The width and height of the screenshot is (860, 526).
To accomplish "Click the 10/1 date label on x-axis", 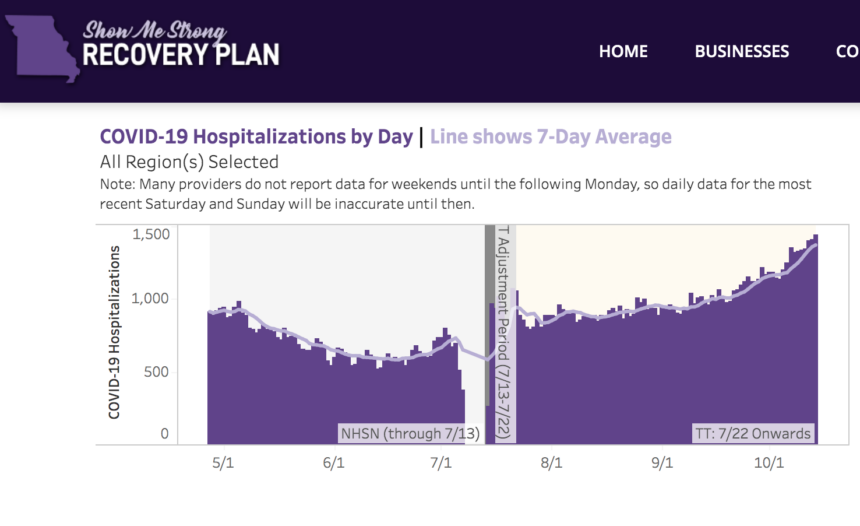I will click(767, 463).
